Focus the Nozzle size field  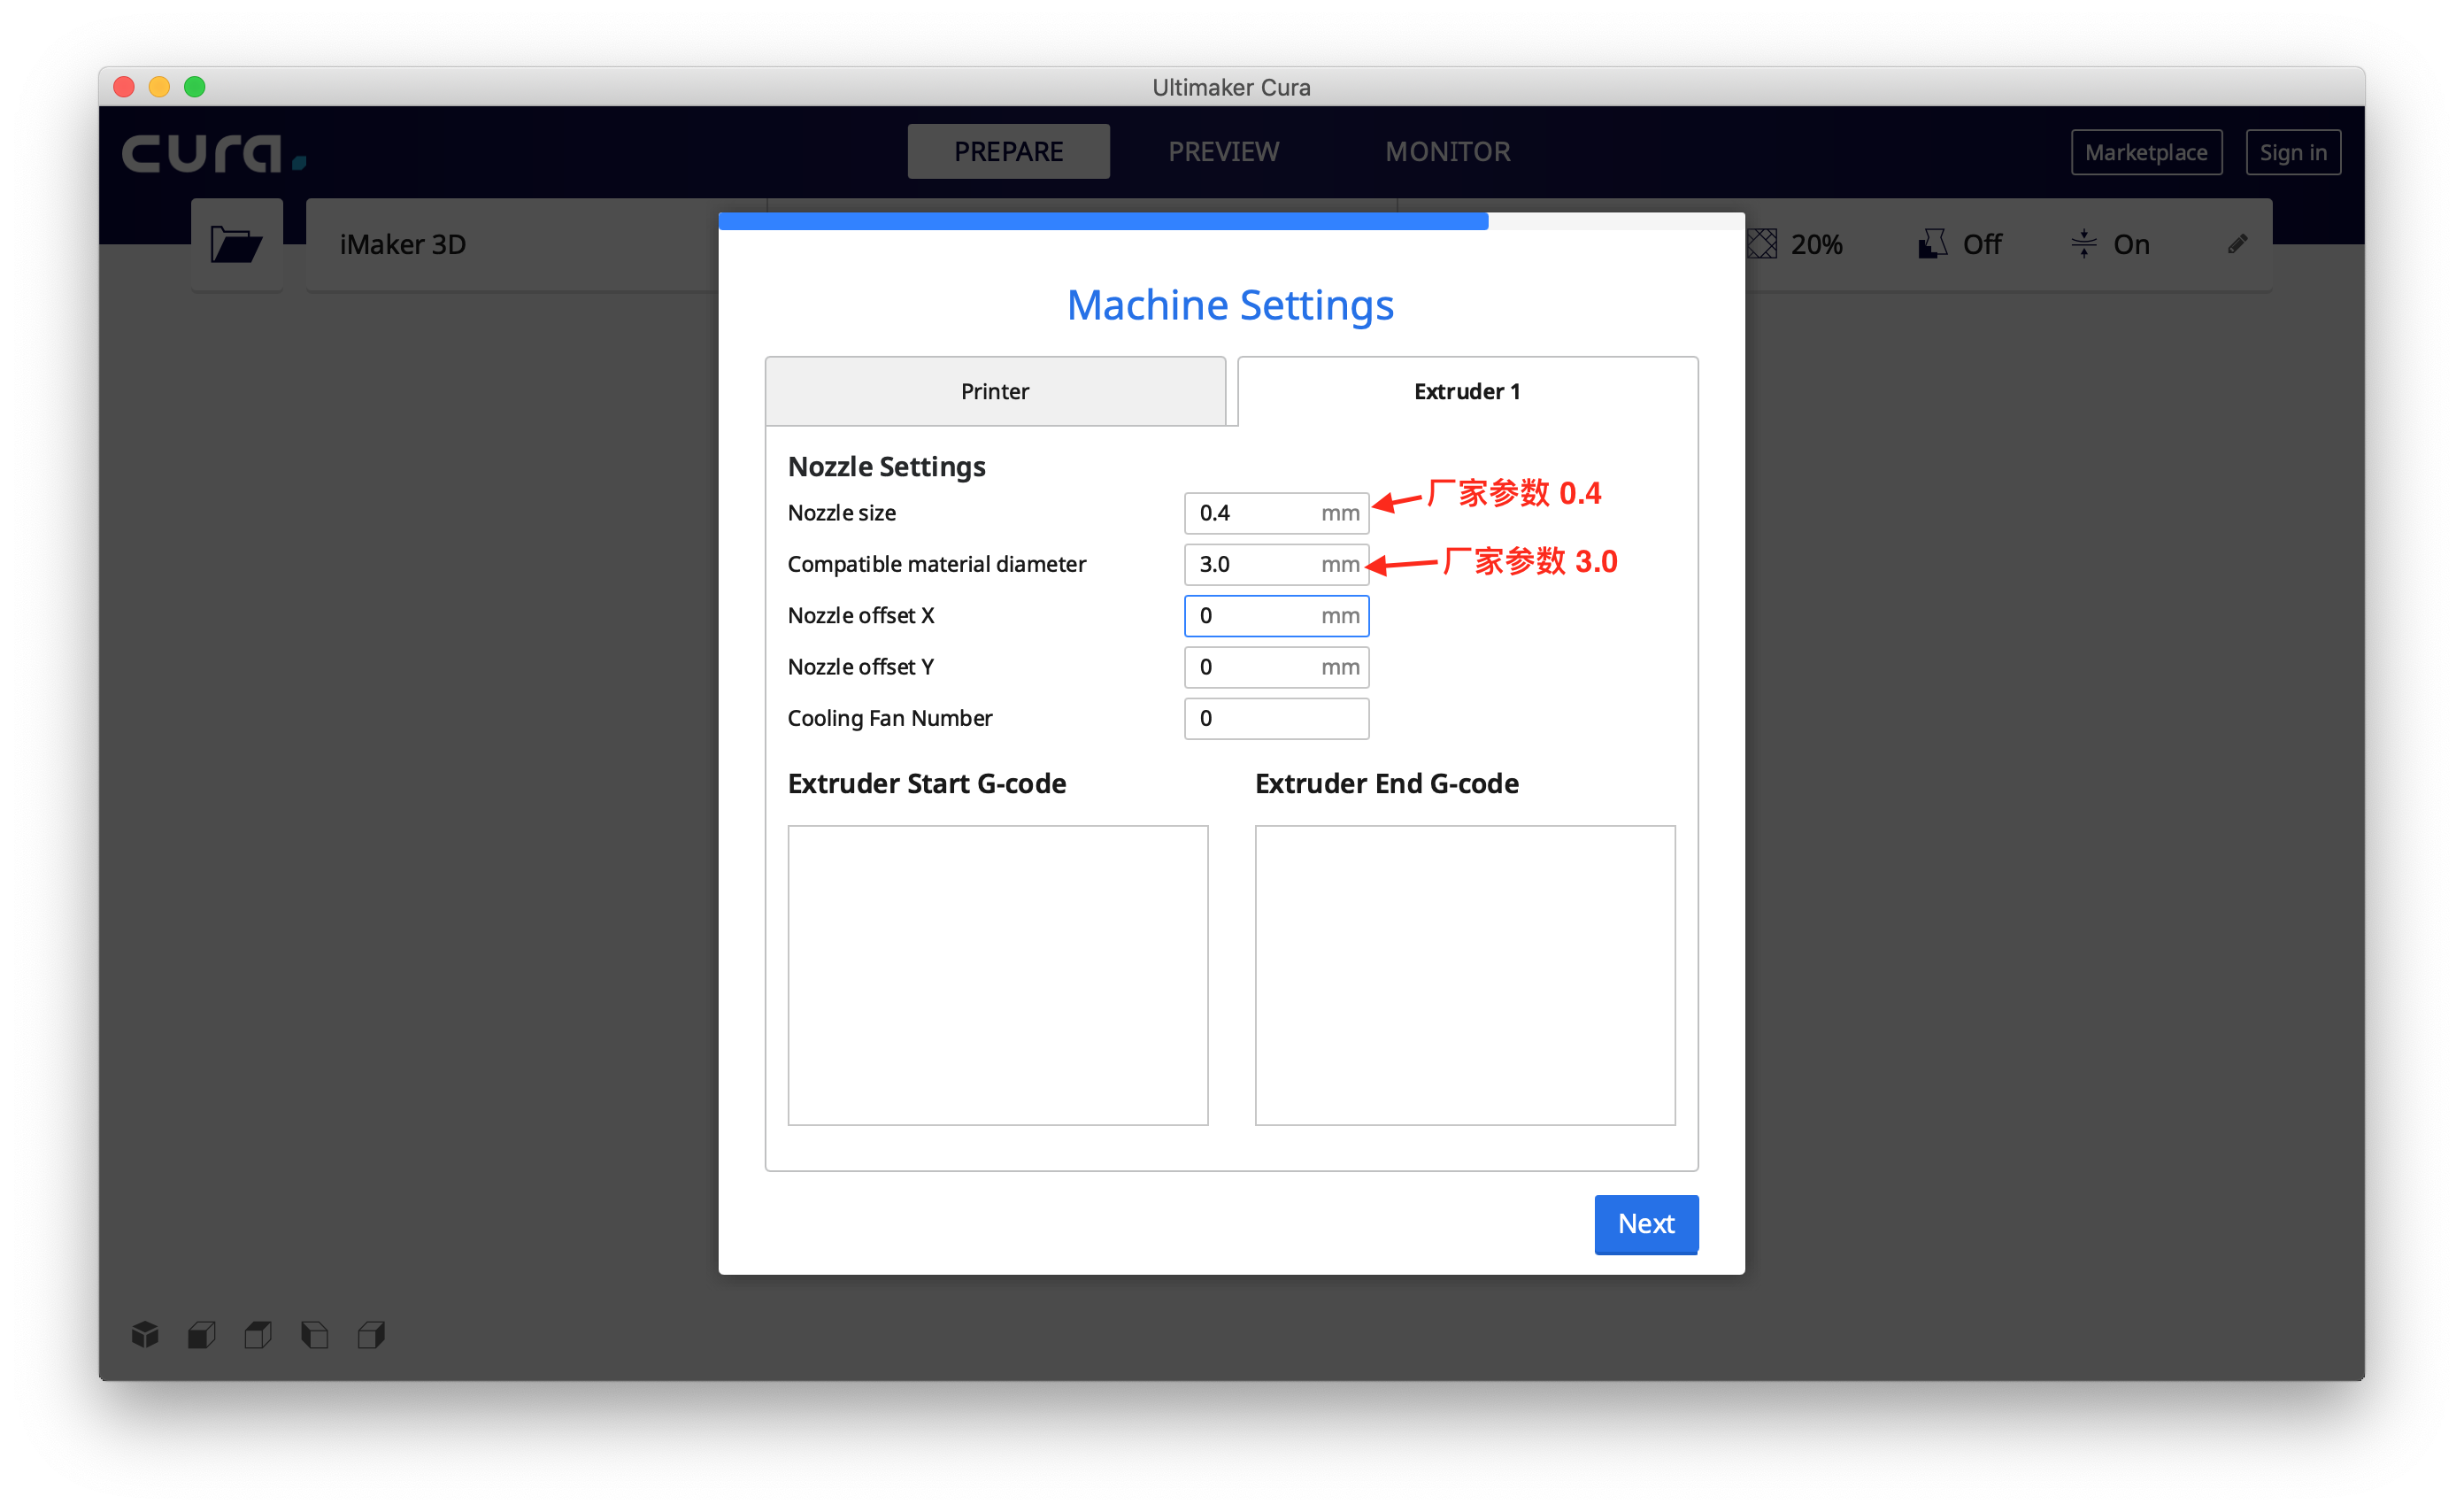point(1276,513)
